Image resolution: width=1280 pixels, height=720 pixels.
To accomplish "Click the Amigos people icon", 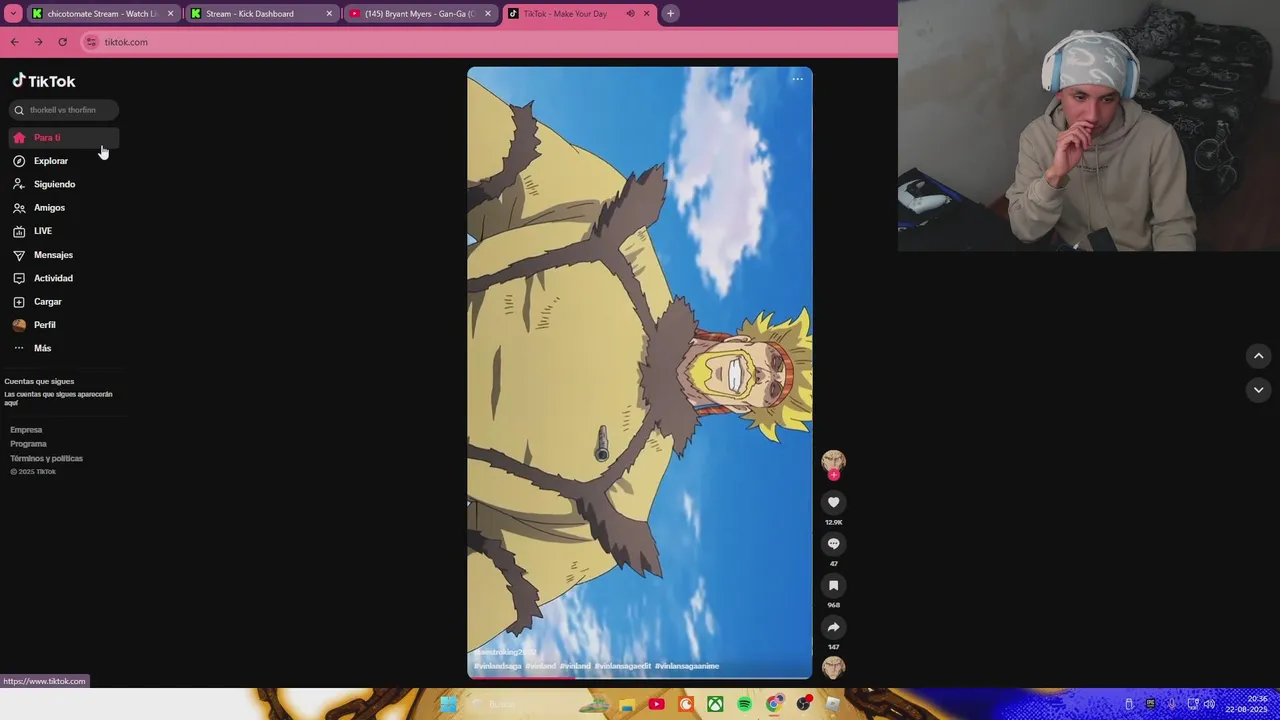I will (19, 208).
